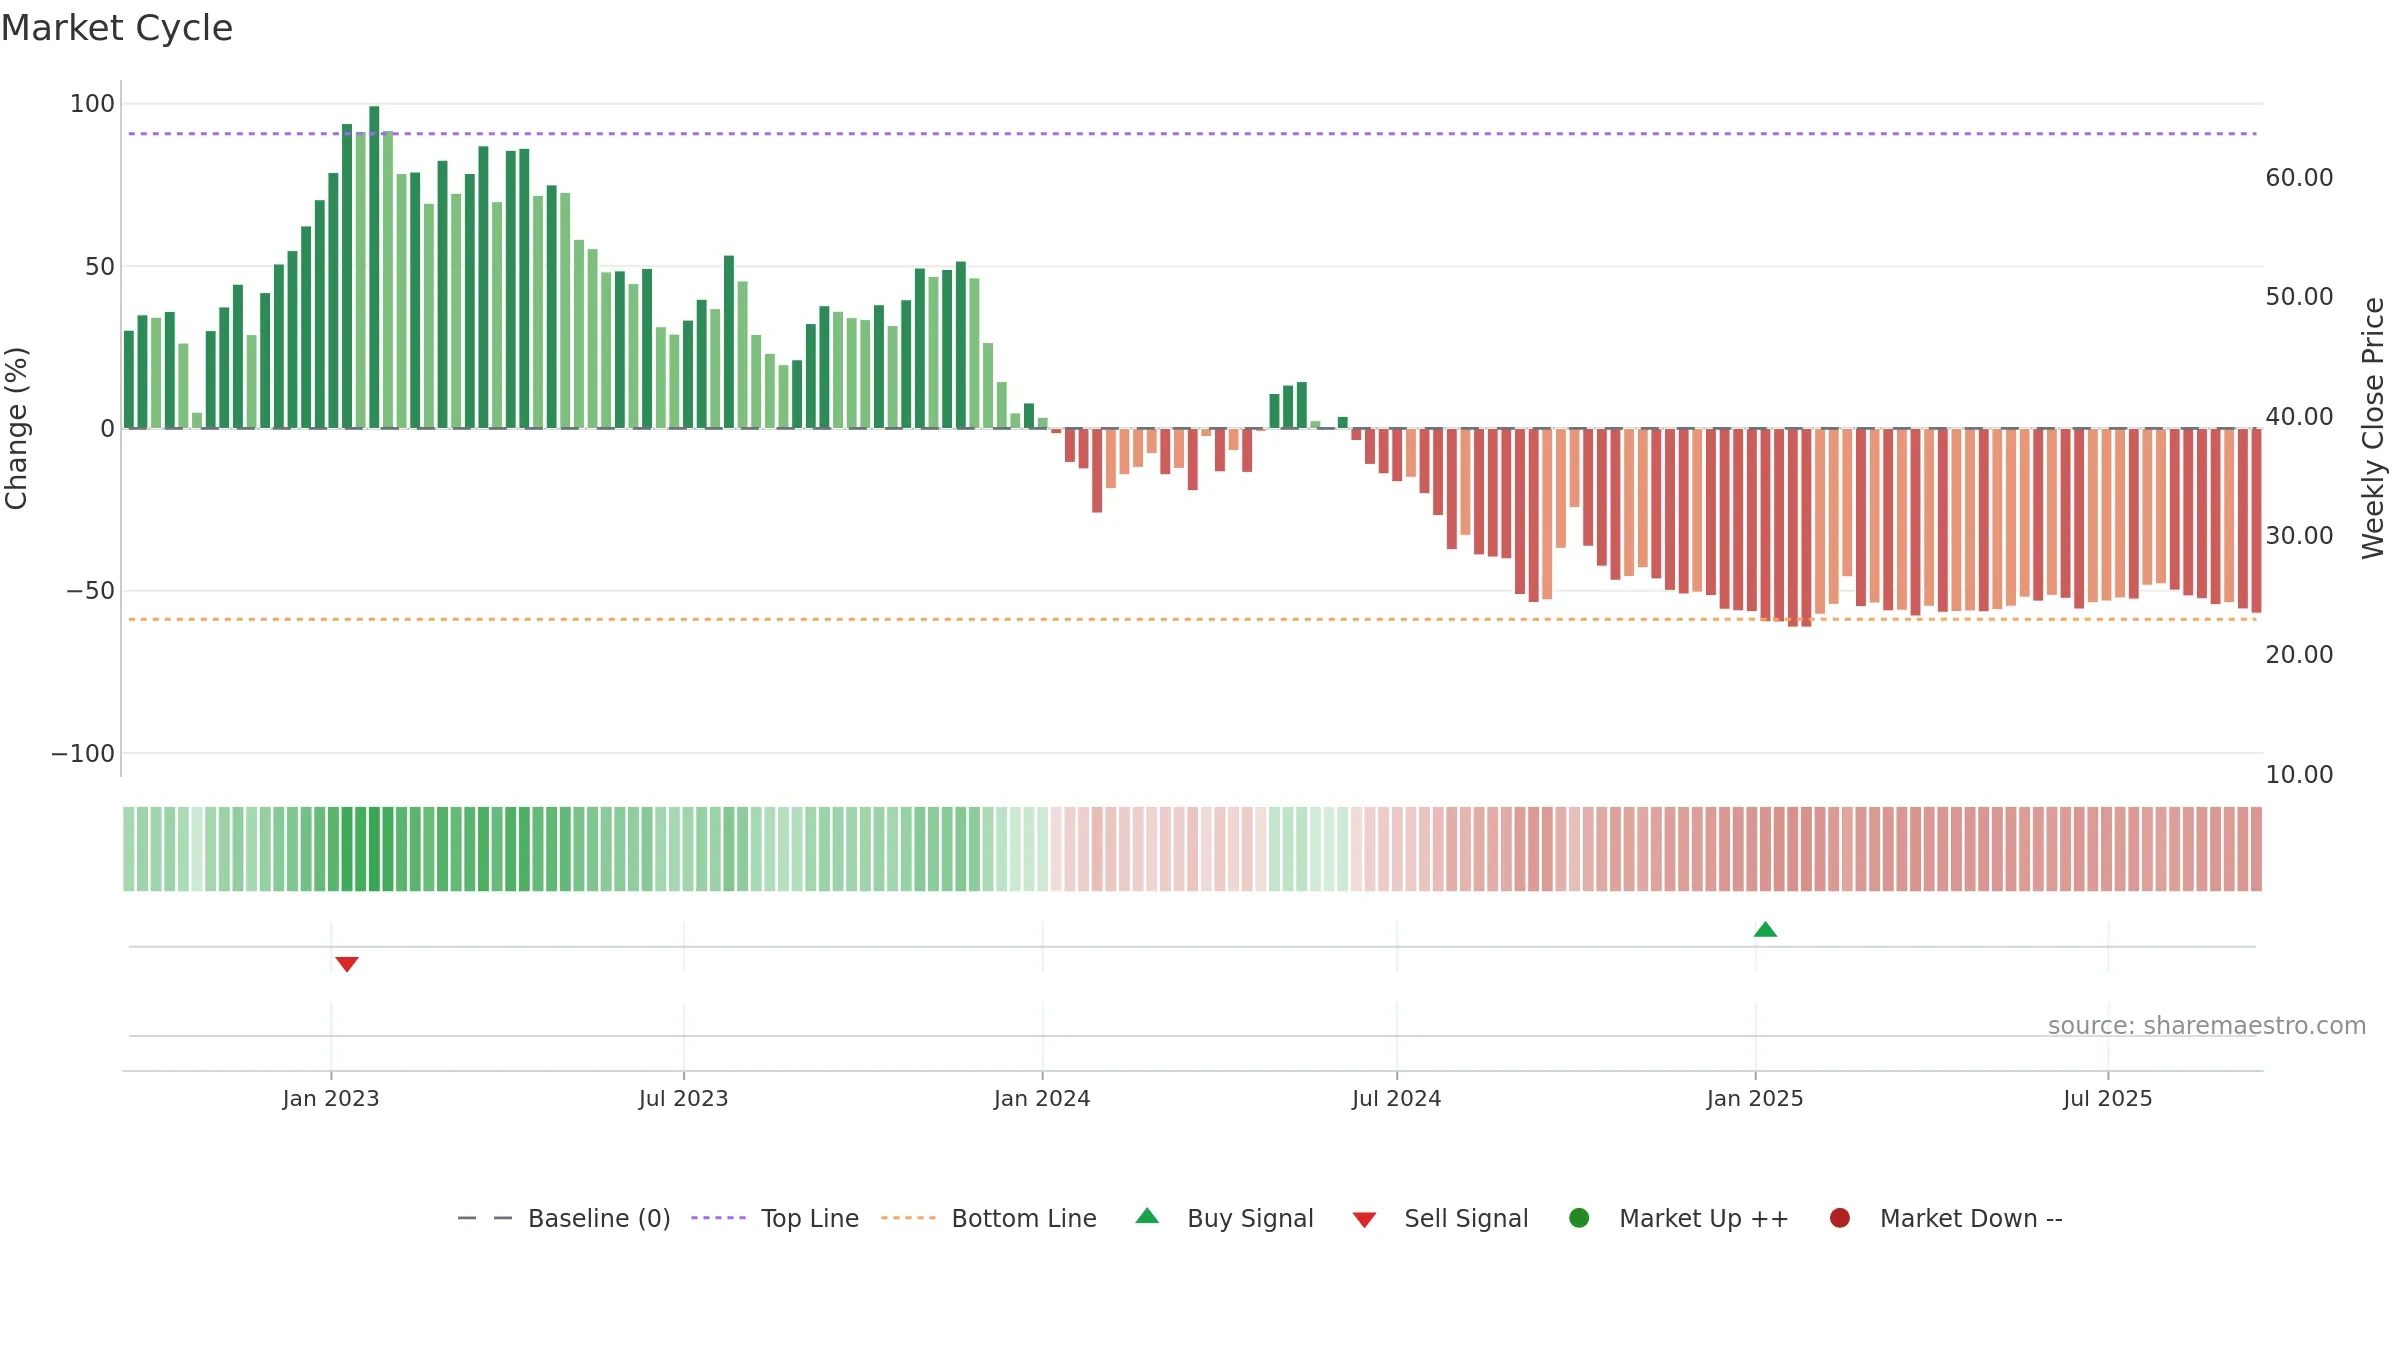Toggle the Market Down -- legend entry
Screen dimensions: 2400x1350
point(1945,1219)
